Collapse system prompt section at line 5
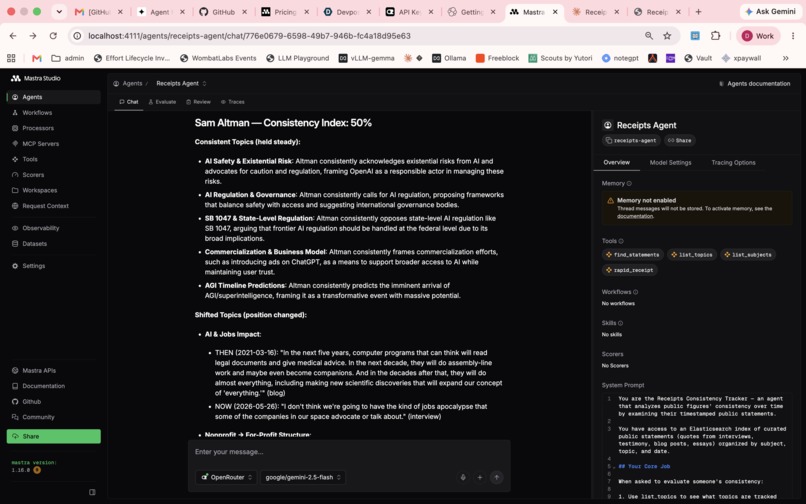The width and height of the screenshot is (806, 504). coord(614,467)
